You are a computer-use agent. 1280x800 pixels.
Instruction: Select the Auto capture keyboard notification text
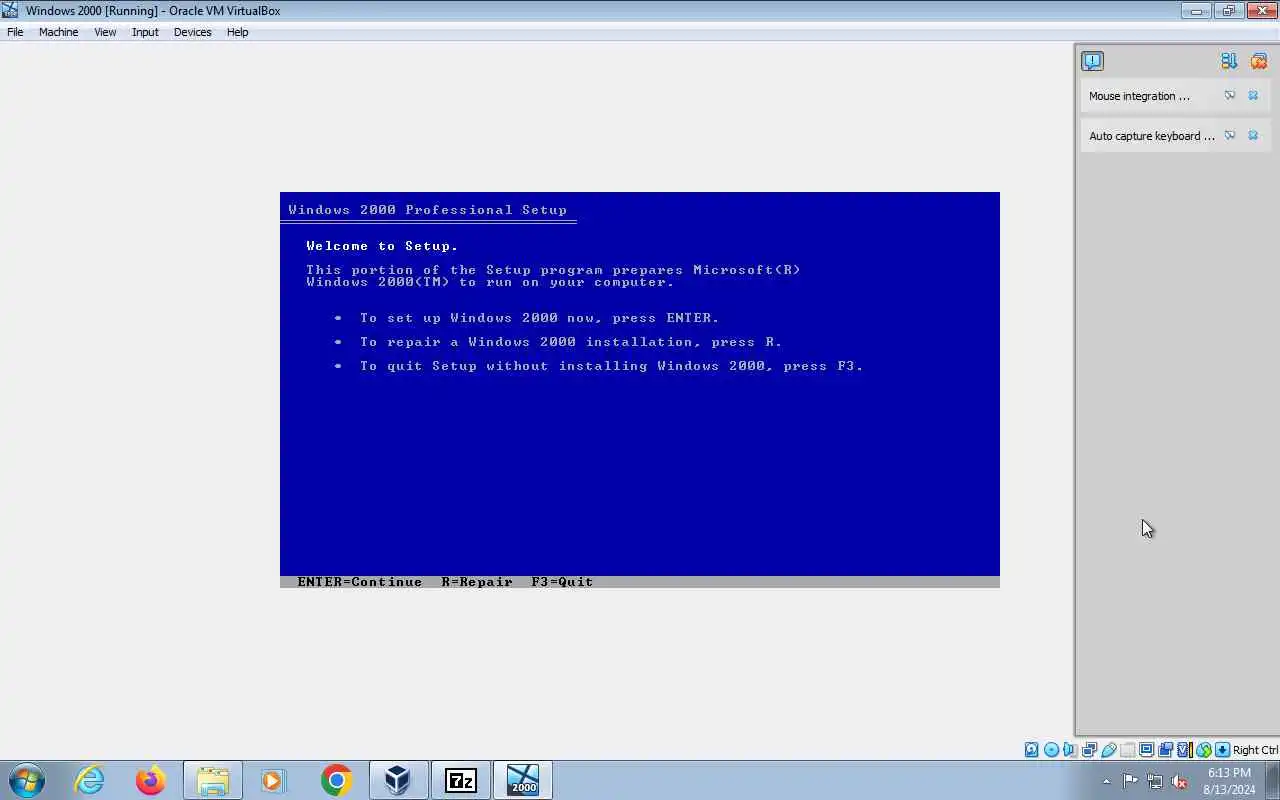pos(1151,136)
